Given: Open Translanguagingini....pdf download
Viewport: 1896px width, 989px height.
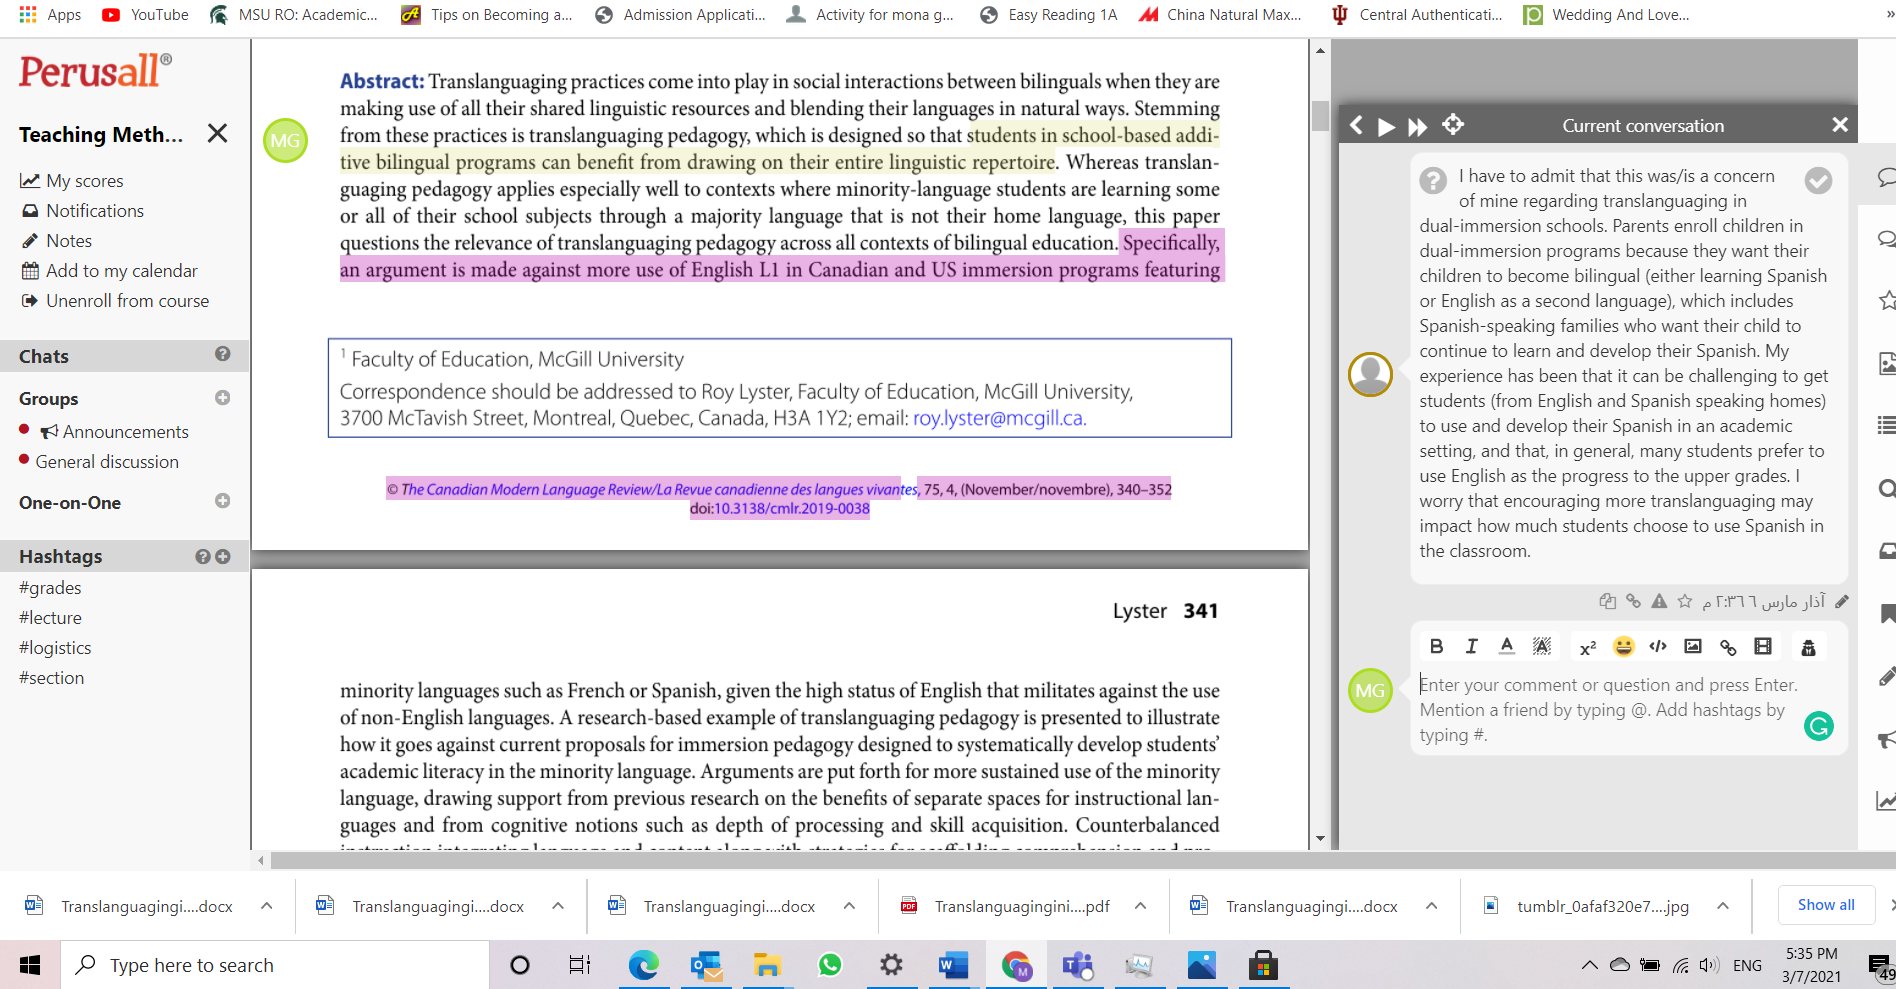Looking at the screenshot, I should click(1006, 906).
